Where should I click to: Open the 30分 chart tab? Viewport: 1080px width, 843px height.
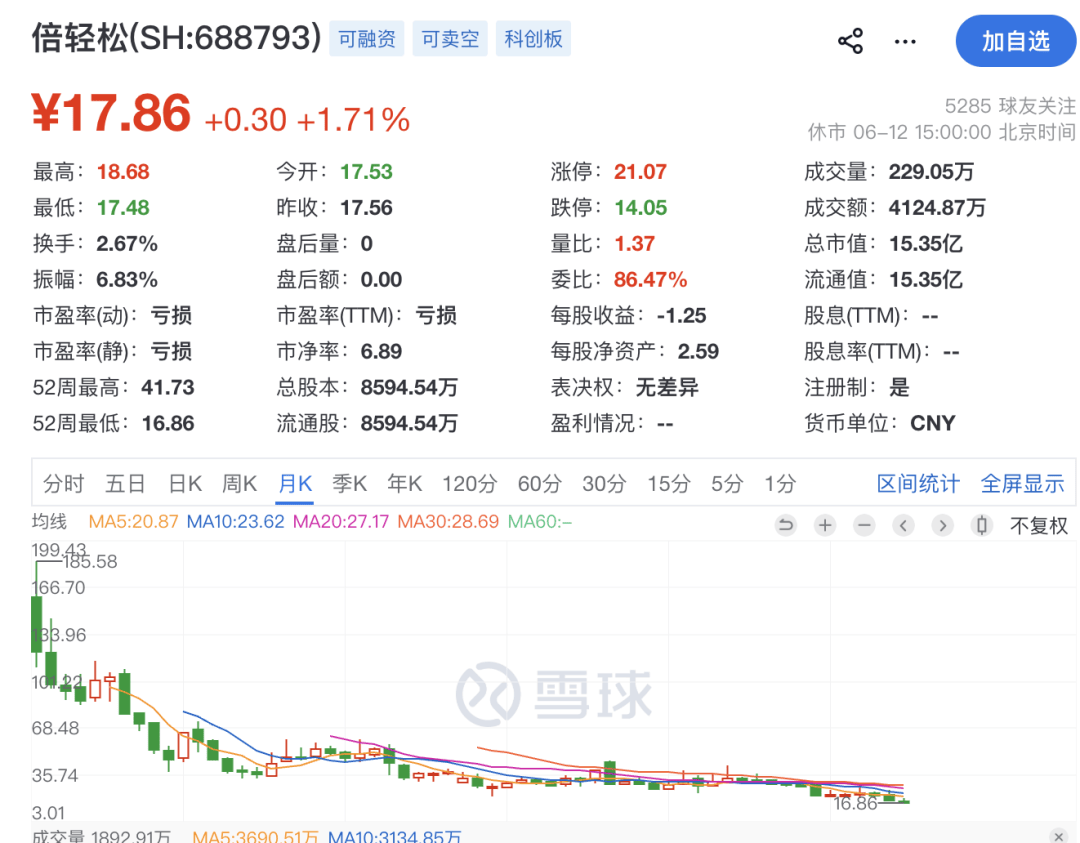(604, 483)
